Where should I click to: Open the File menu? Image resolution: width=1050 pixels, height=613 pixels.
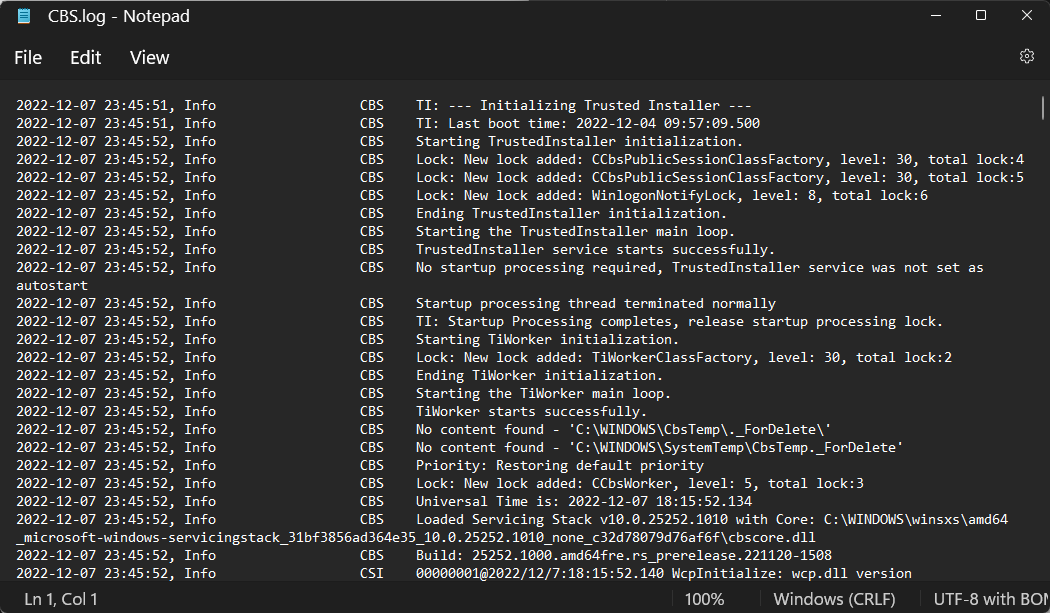(x=28, y=58)
